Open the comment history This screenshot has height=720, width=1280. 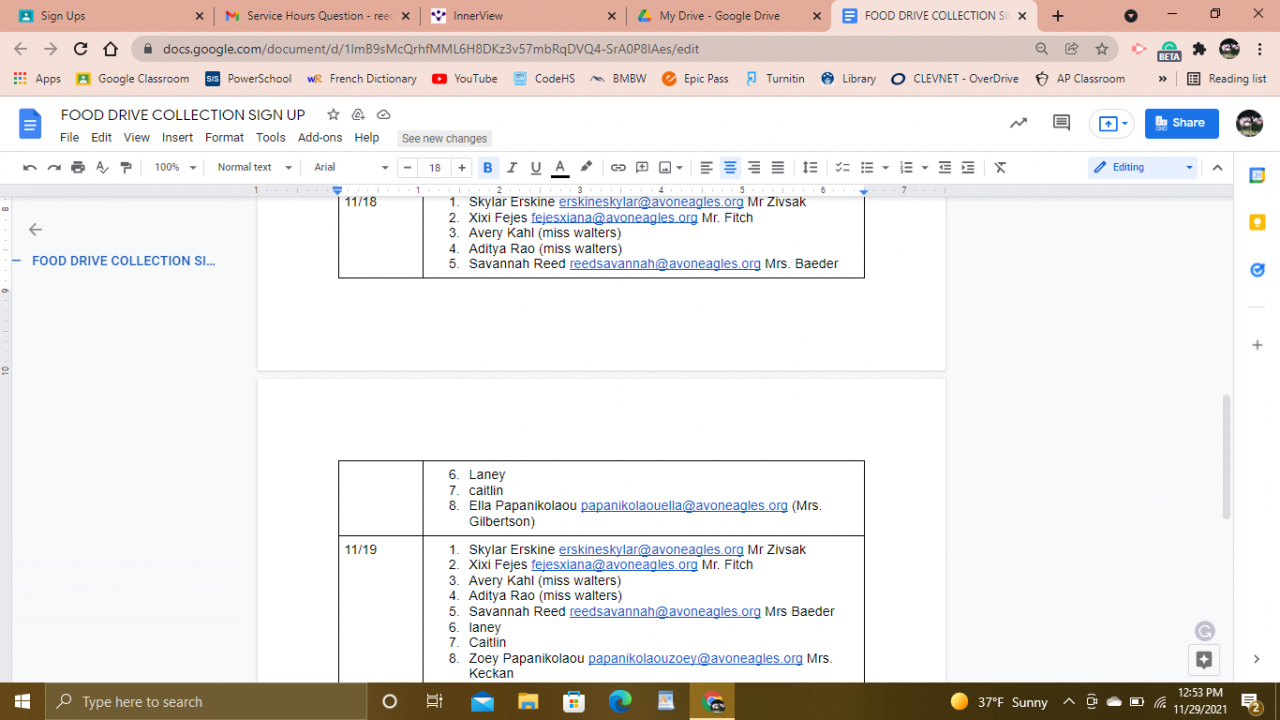(x=1062, y=123)
